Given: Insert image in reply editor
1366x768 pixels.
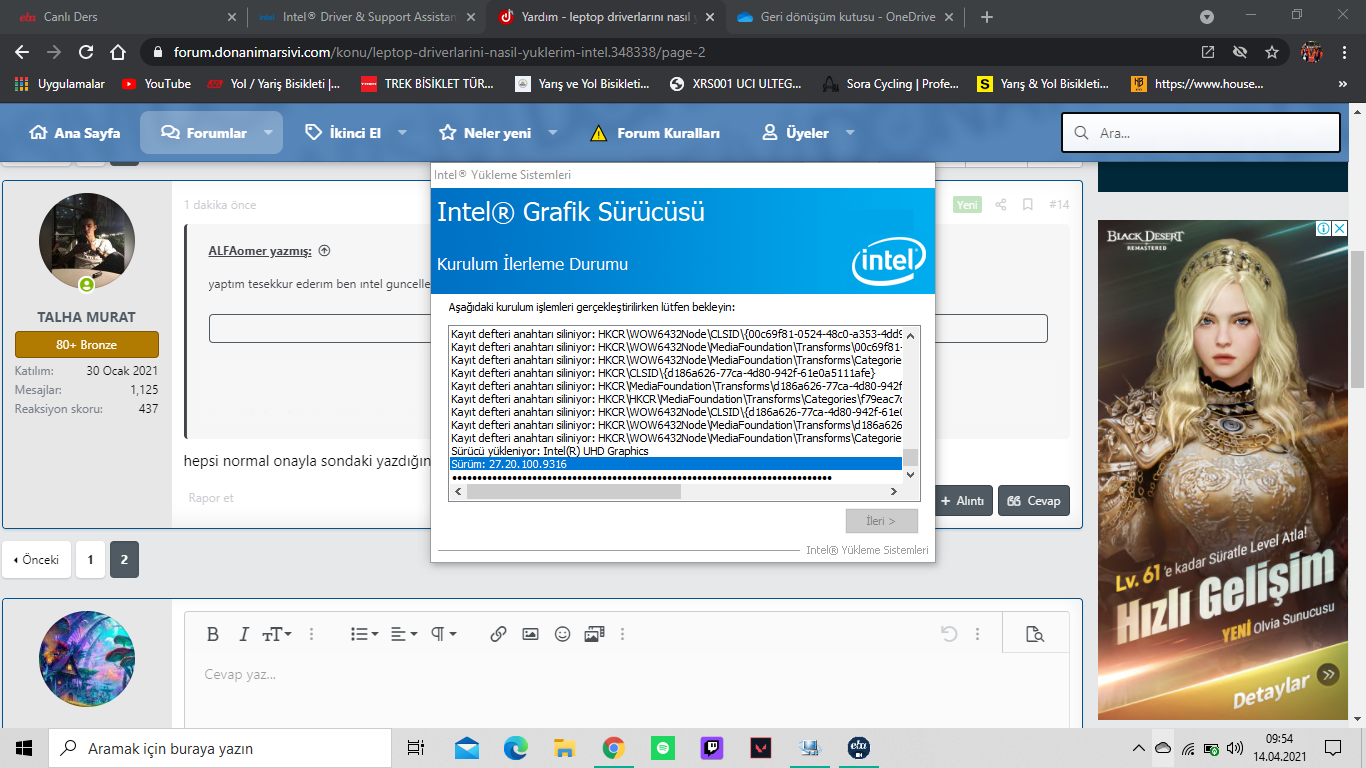Looking at the screenshot, I should click(x=530, y=634).
